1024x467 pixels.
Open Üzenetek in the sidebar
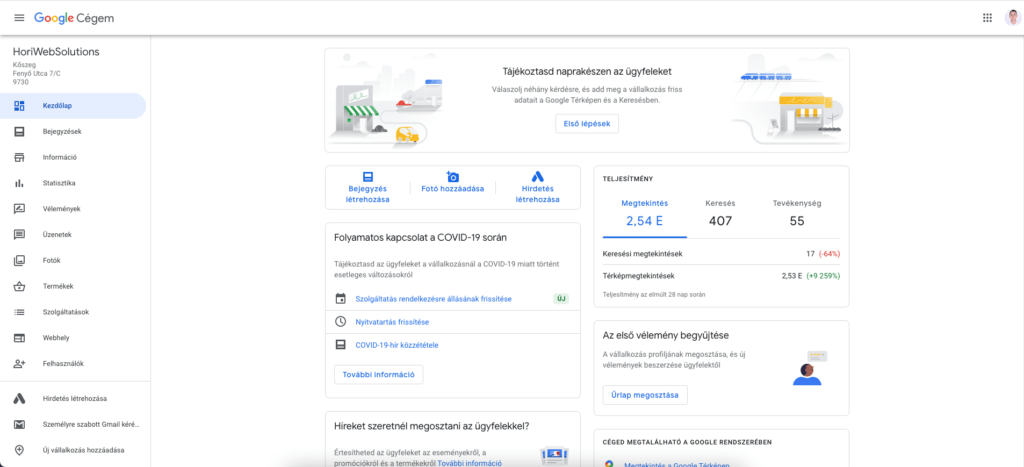coord(73,234)
